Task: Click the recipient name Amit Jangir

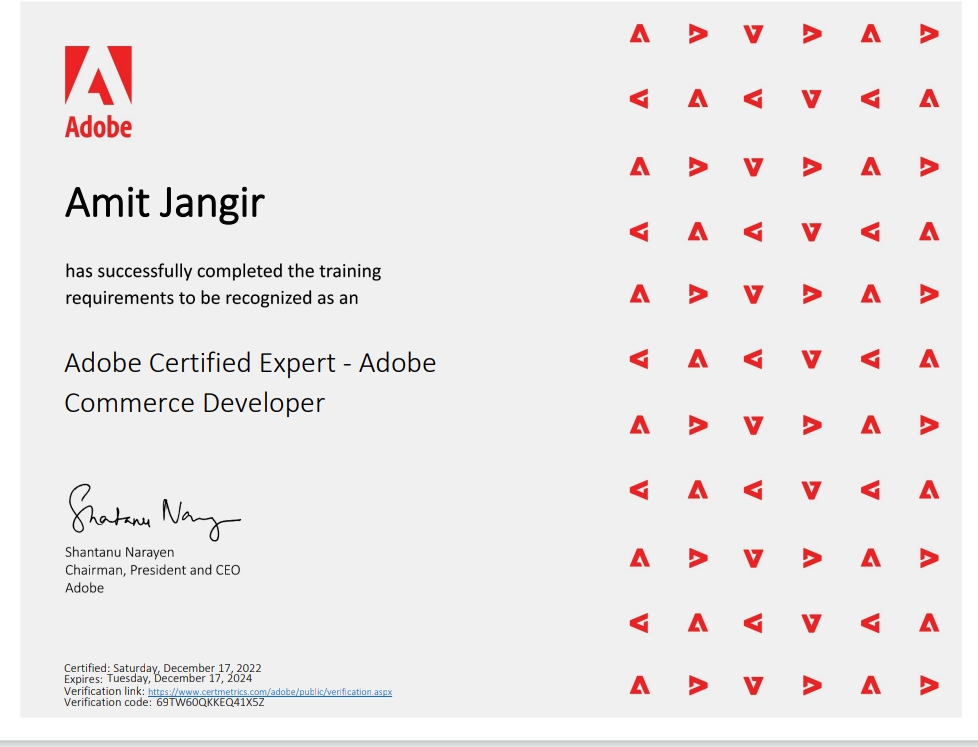Action: (165, 203)
